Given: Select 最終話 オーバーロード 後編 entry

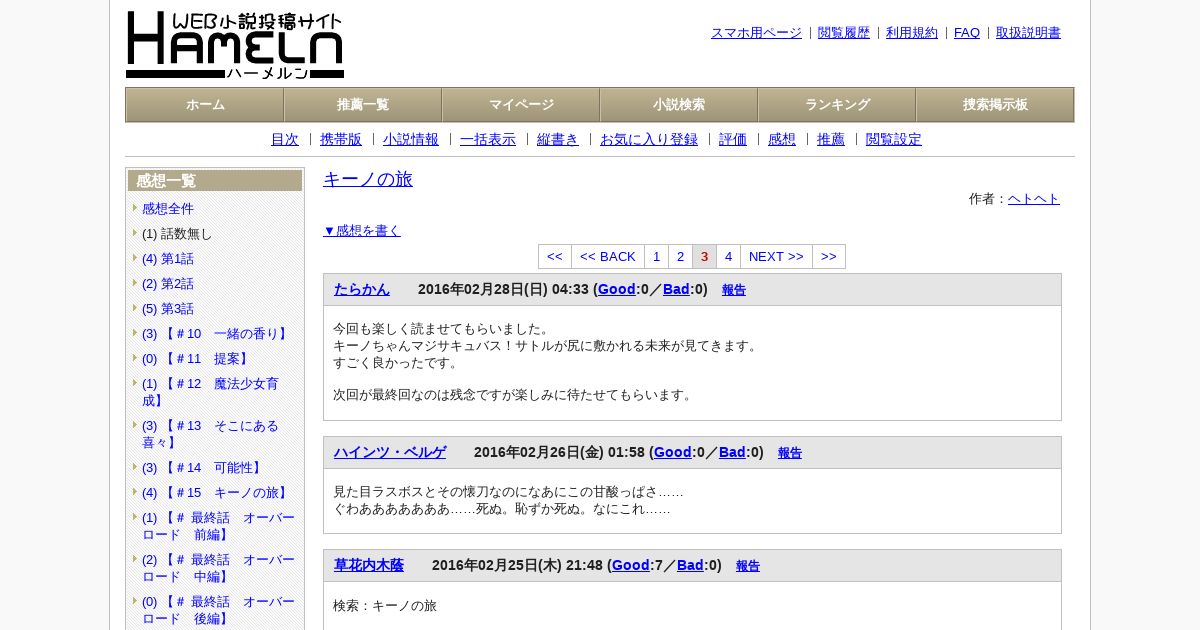Looking at the screenshot, I should 218,610.
